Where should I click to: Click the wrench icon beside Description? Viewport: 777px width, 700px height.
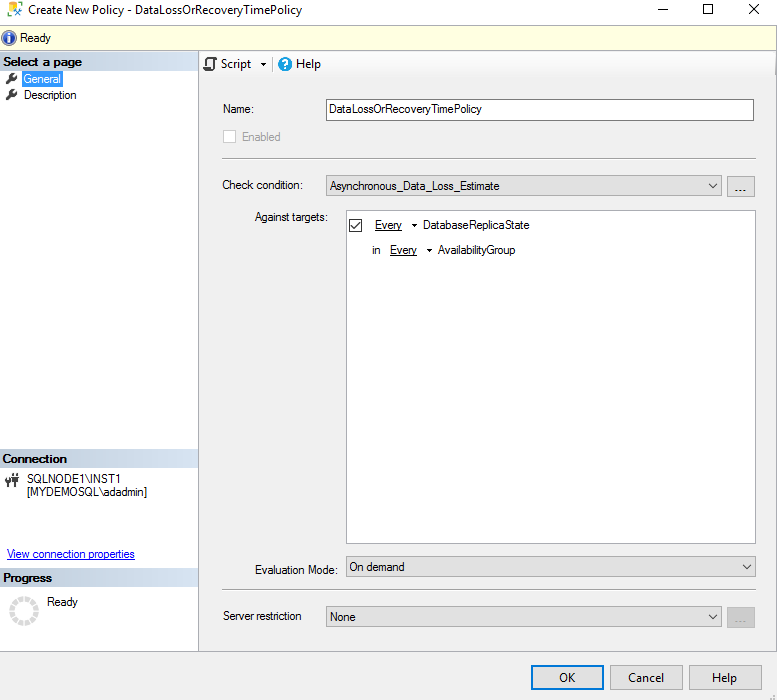click(11, 95)
